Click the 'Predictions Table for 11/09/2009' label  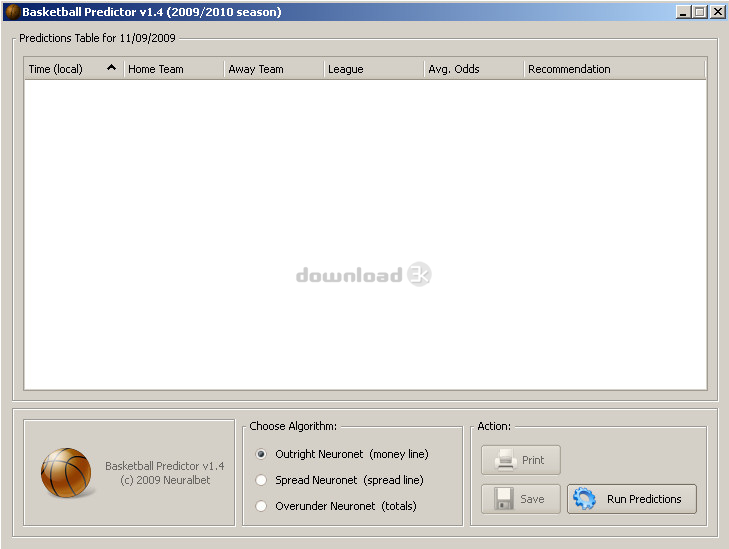point(97,38)
